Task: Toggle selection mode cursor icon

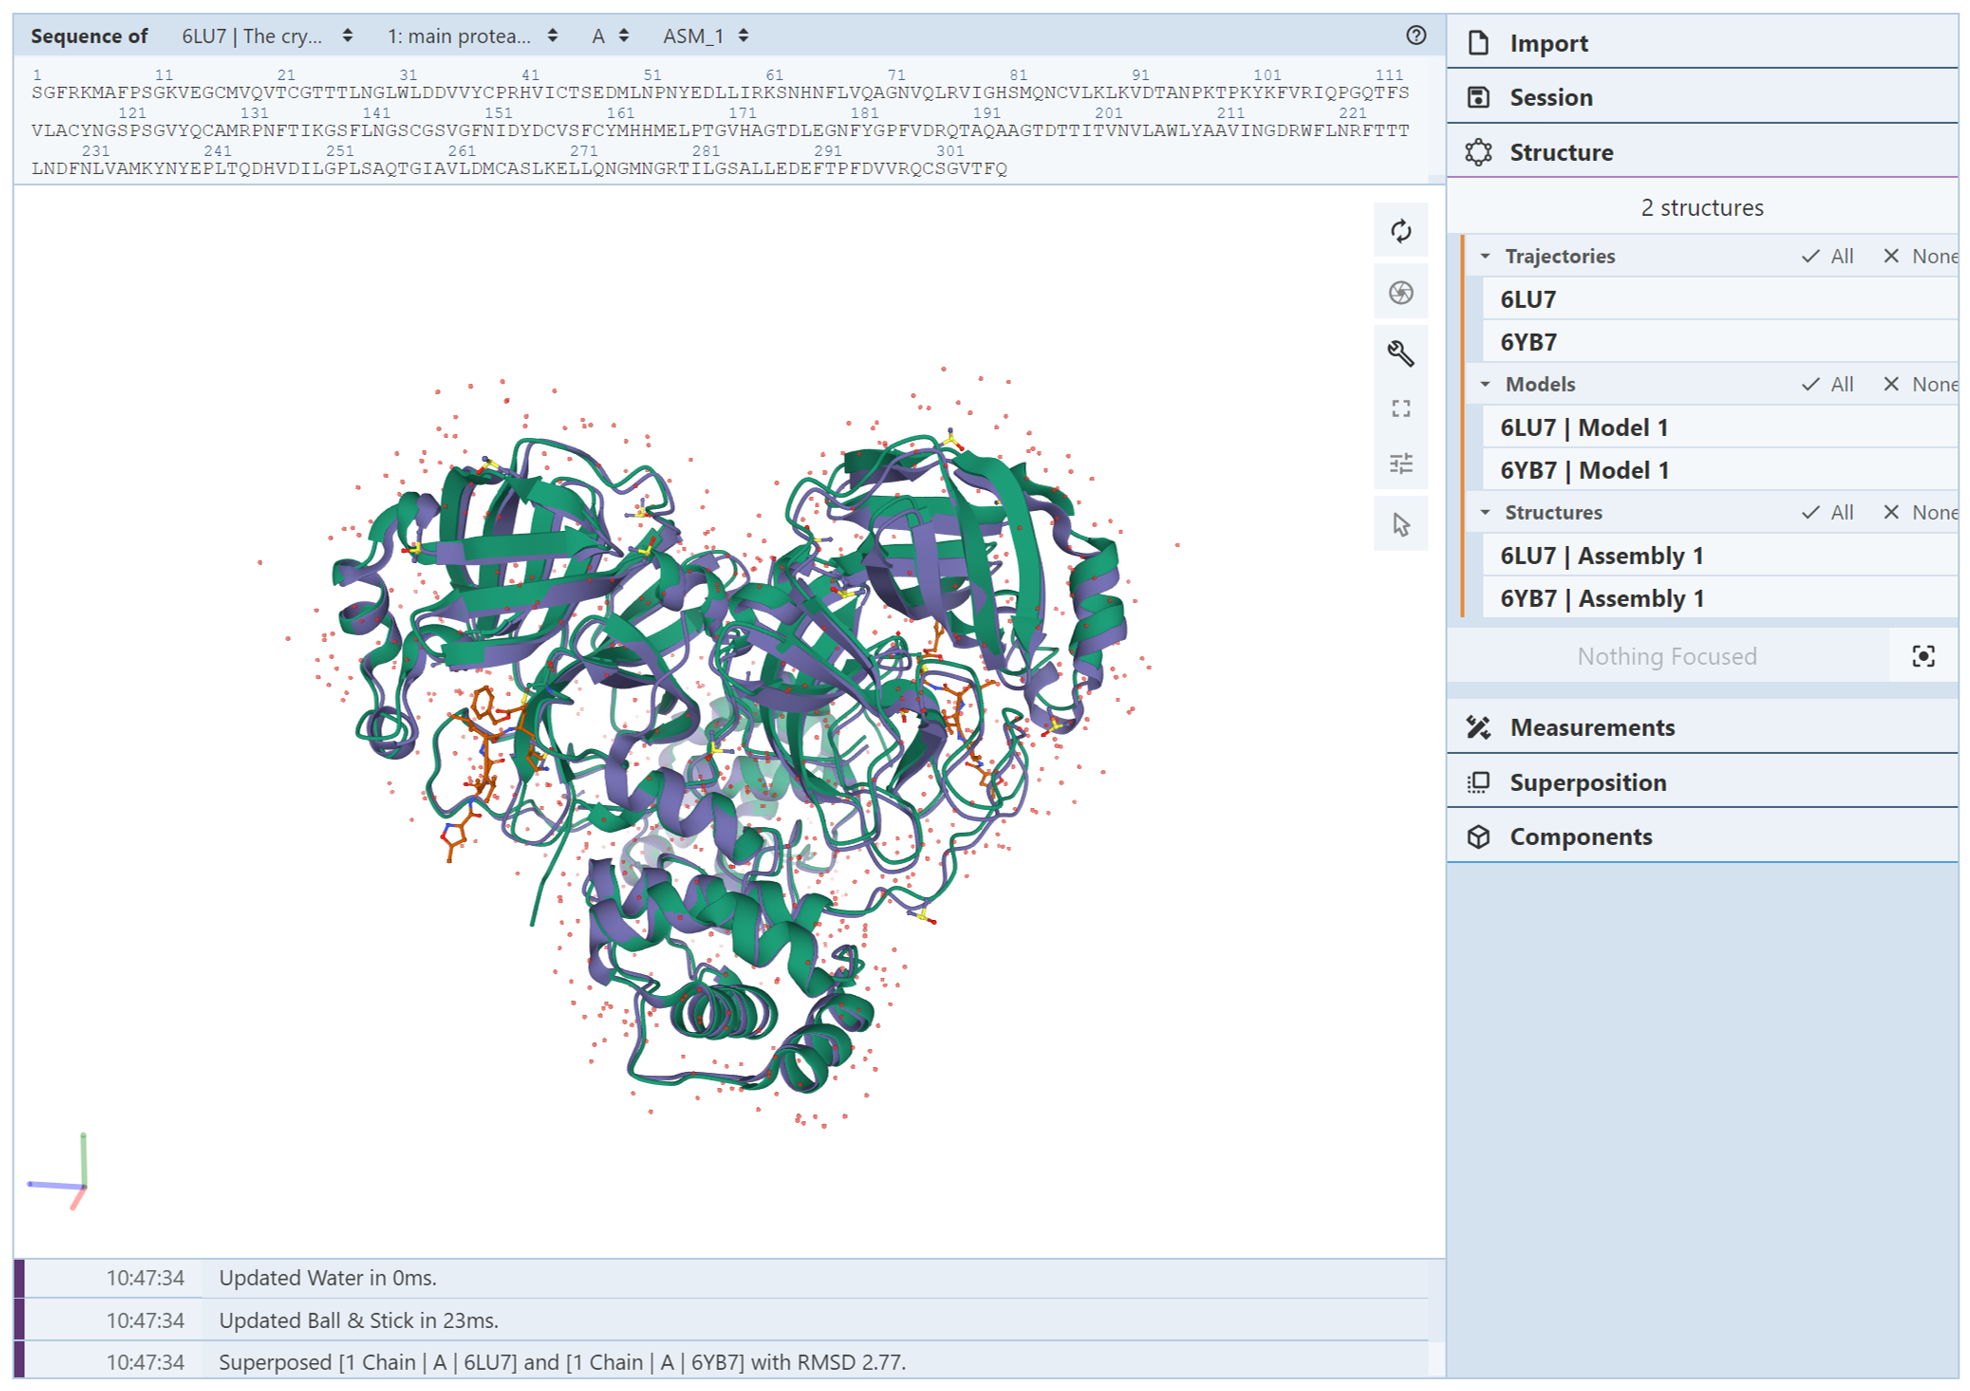Action: pyautogui.click(x=1400, y=524)
